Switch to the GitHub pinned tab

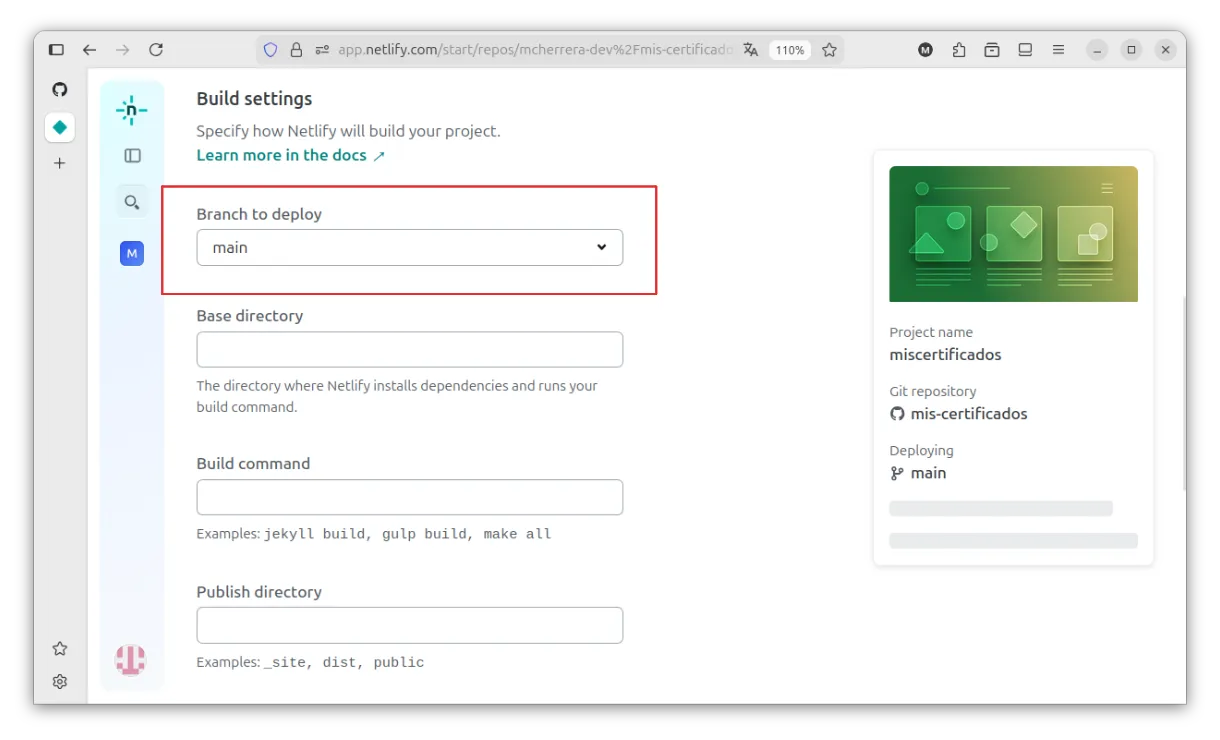point(60,90)
